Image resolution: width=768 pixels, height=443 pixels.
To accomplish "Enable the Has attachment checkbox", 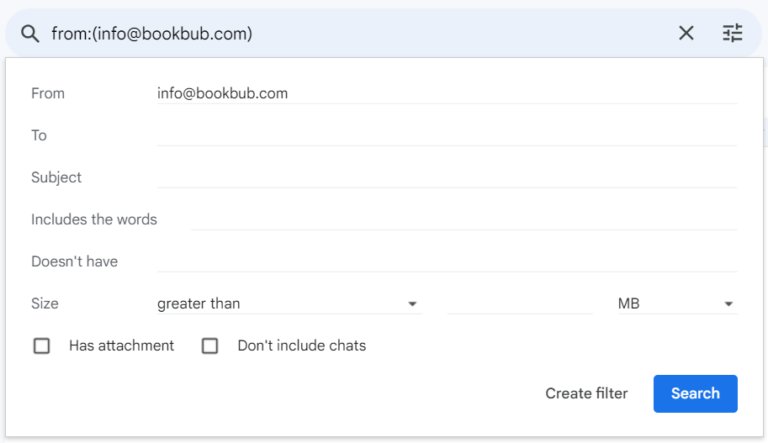I will 42,345.
